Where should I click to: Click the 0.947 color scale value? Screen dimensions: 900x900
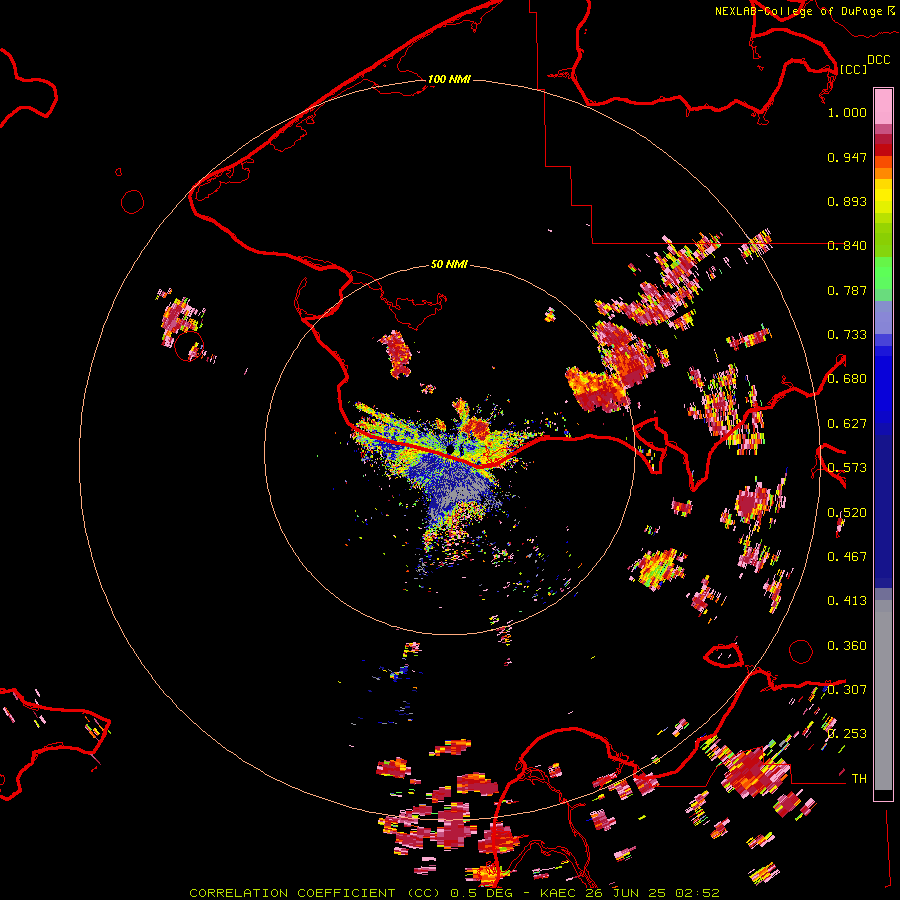tap(847, 157)
